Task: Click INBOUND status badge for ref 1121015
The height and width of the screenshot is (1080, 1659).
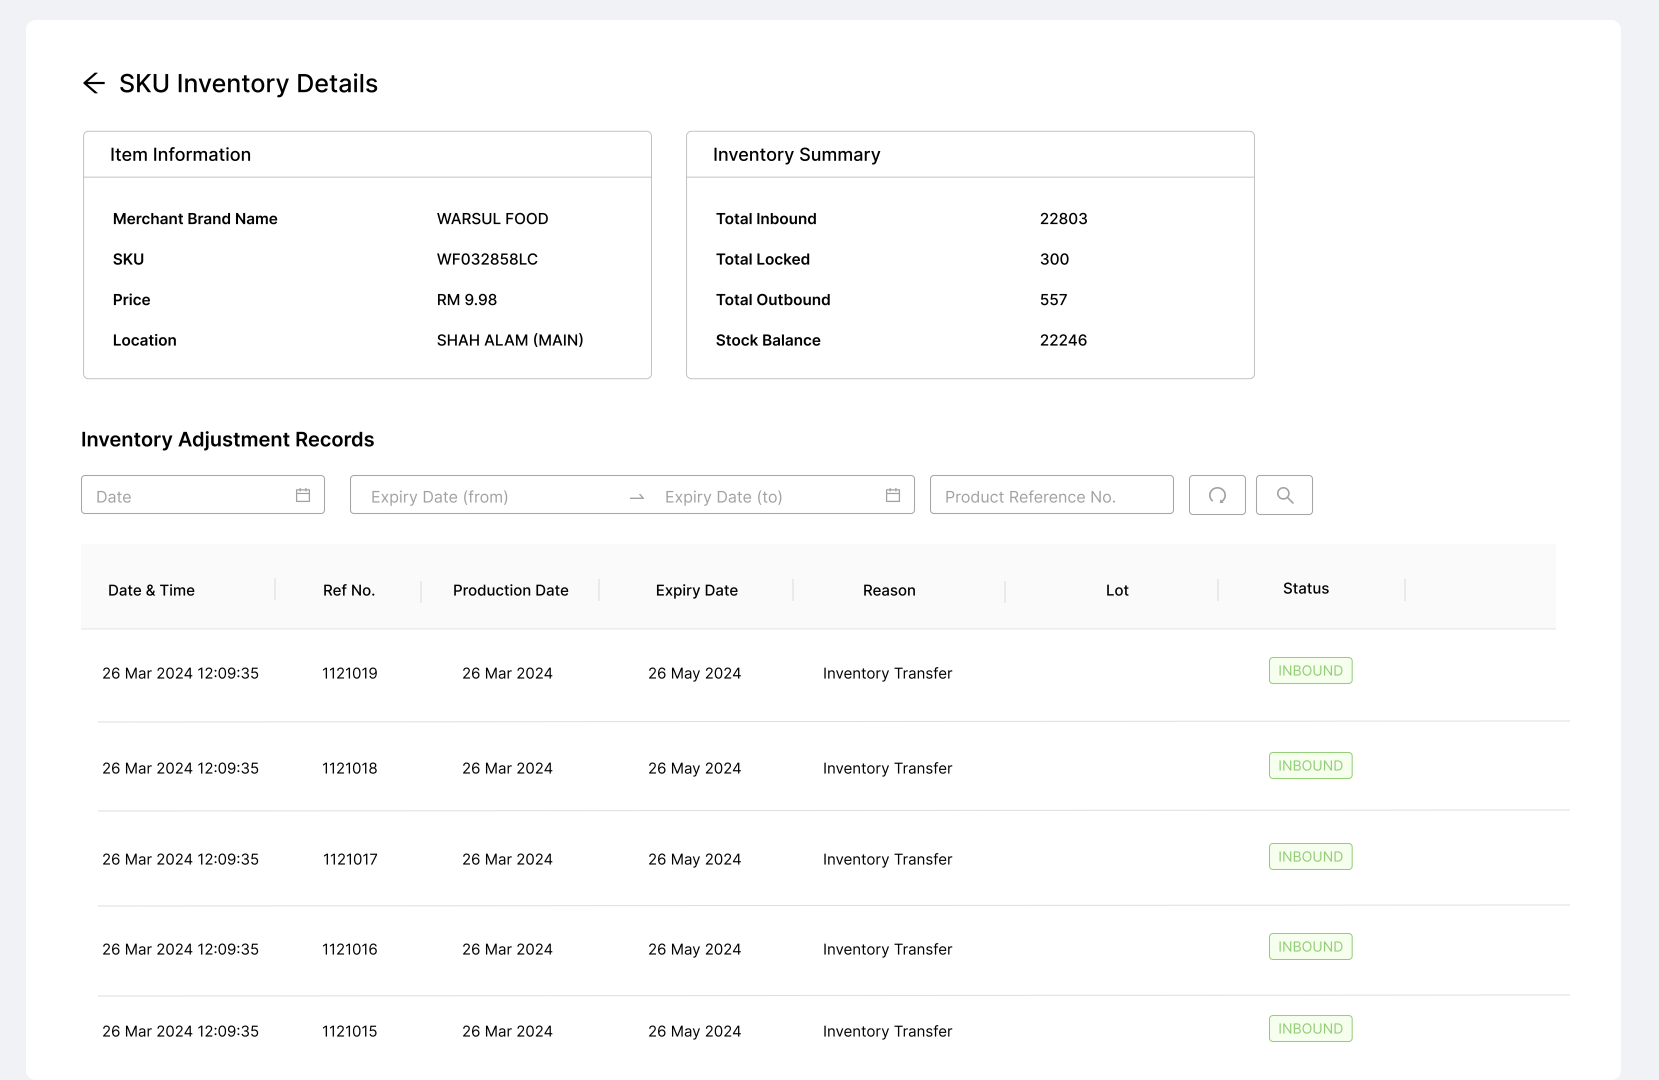Action: (1311, 1029)
